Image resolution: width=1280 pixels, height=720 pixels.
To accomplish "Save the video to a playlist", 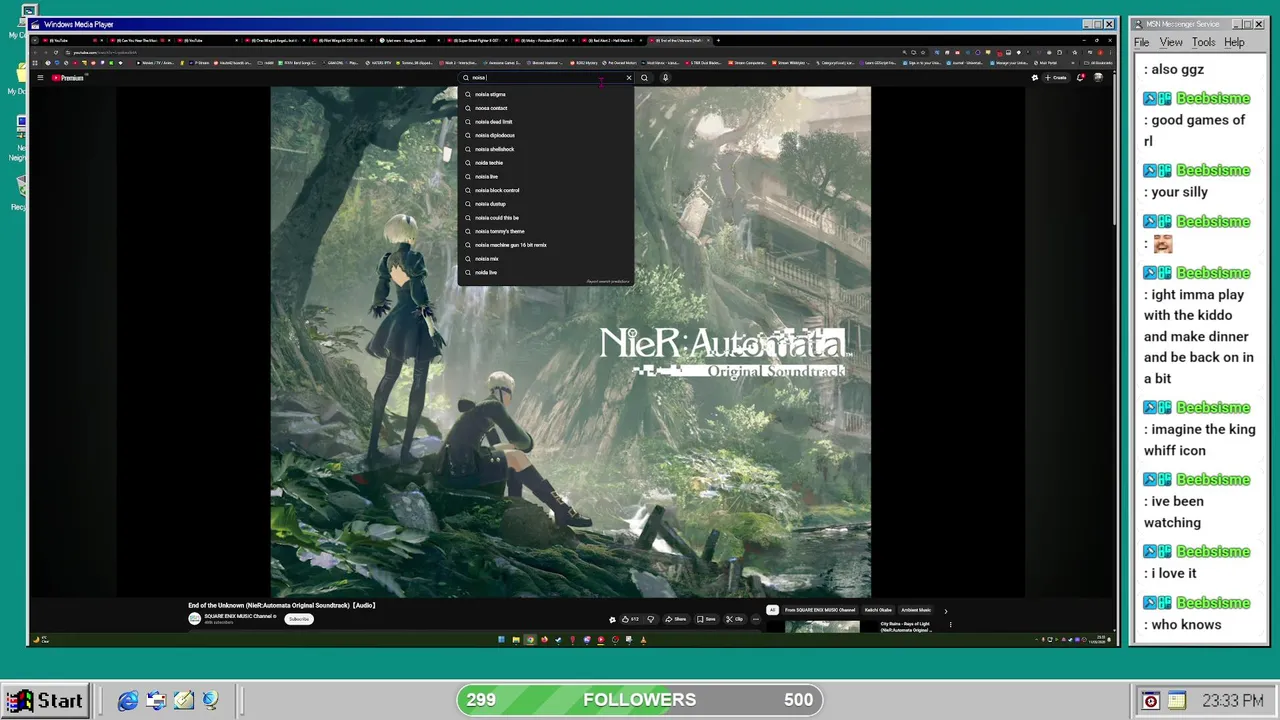I will [x=706, y=619].
